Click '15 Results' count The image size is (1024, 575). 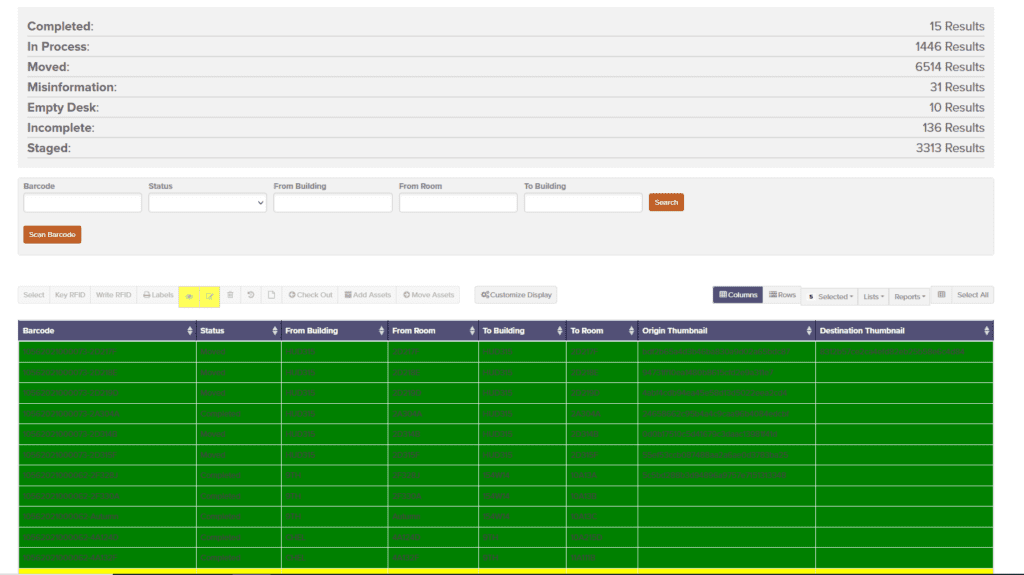click(x=957, y=26)
